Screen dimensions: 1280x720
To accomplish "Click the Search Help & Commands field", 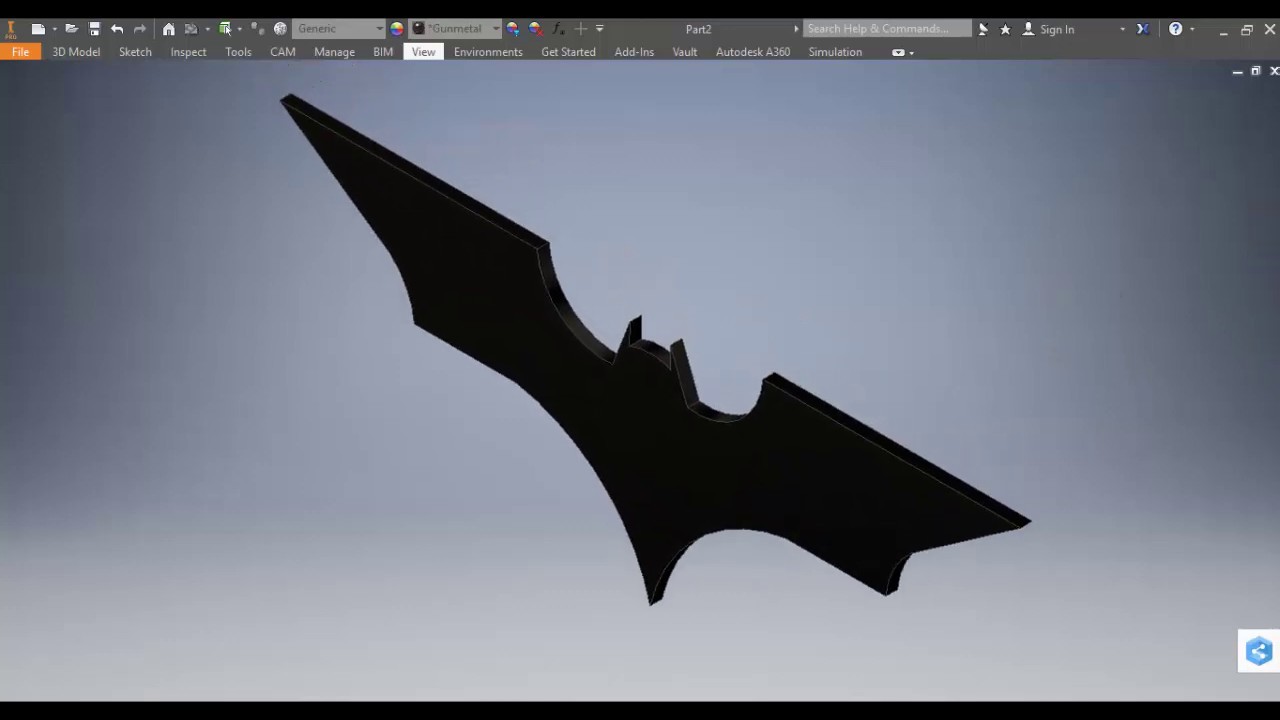I will pyautogui.click(x=887, y=29).
